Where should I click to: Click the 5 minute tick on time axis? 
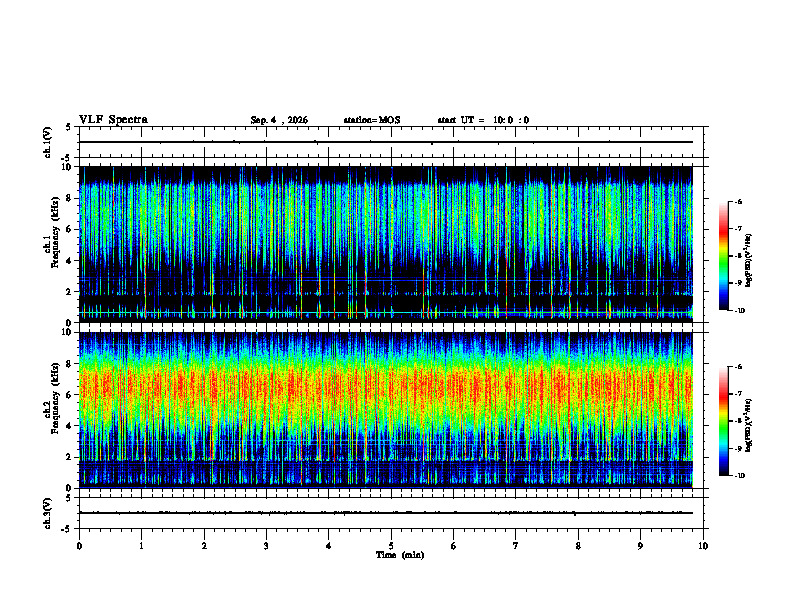(x=391, y=546)
